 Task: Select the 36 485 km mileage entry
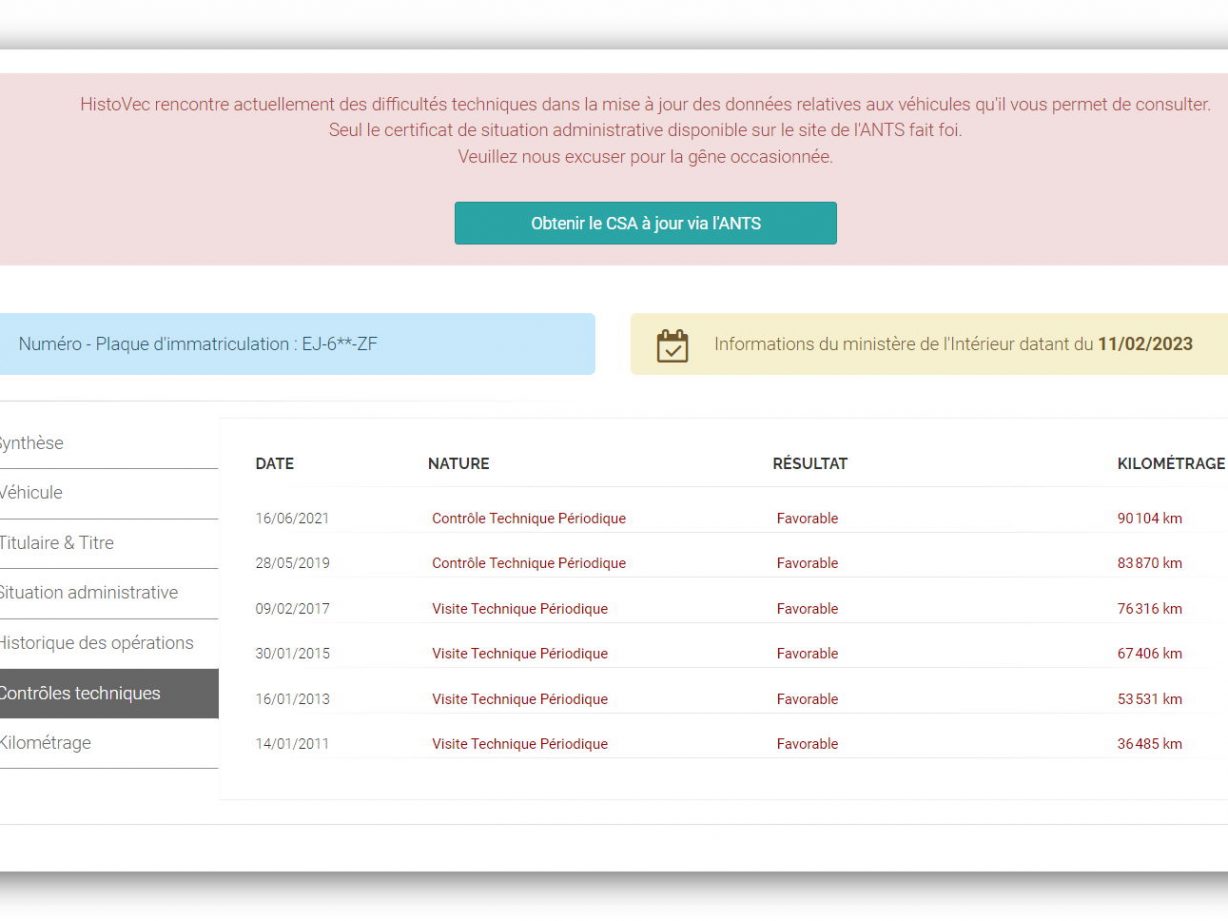pyautogui.click(x=1149, y=743)
